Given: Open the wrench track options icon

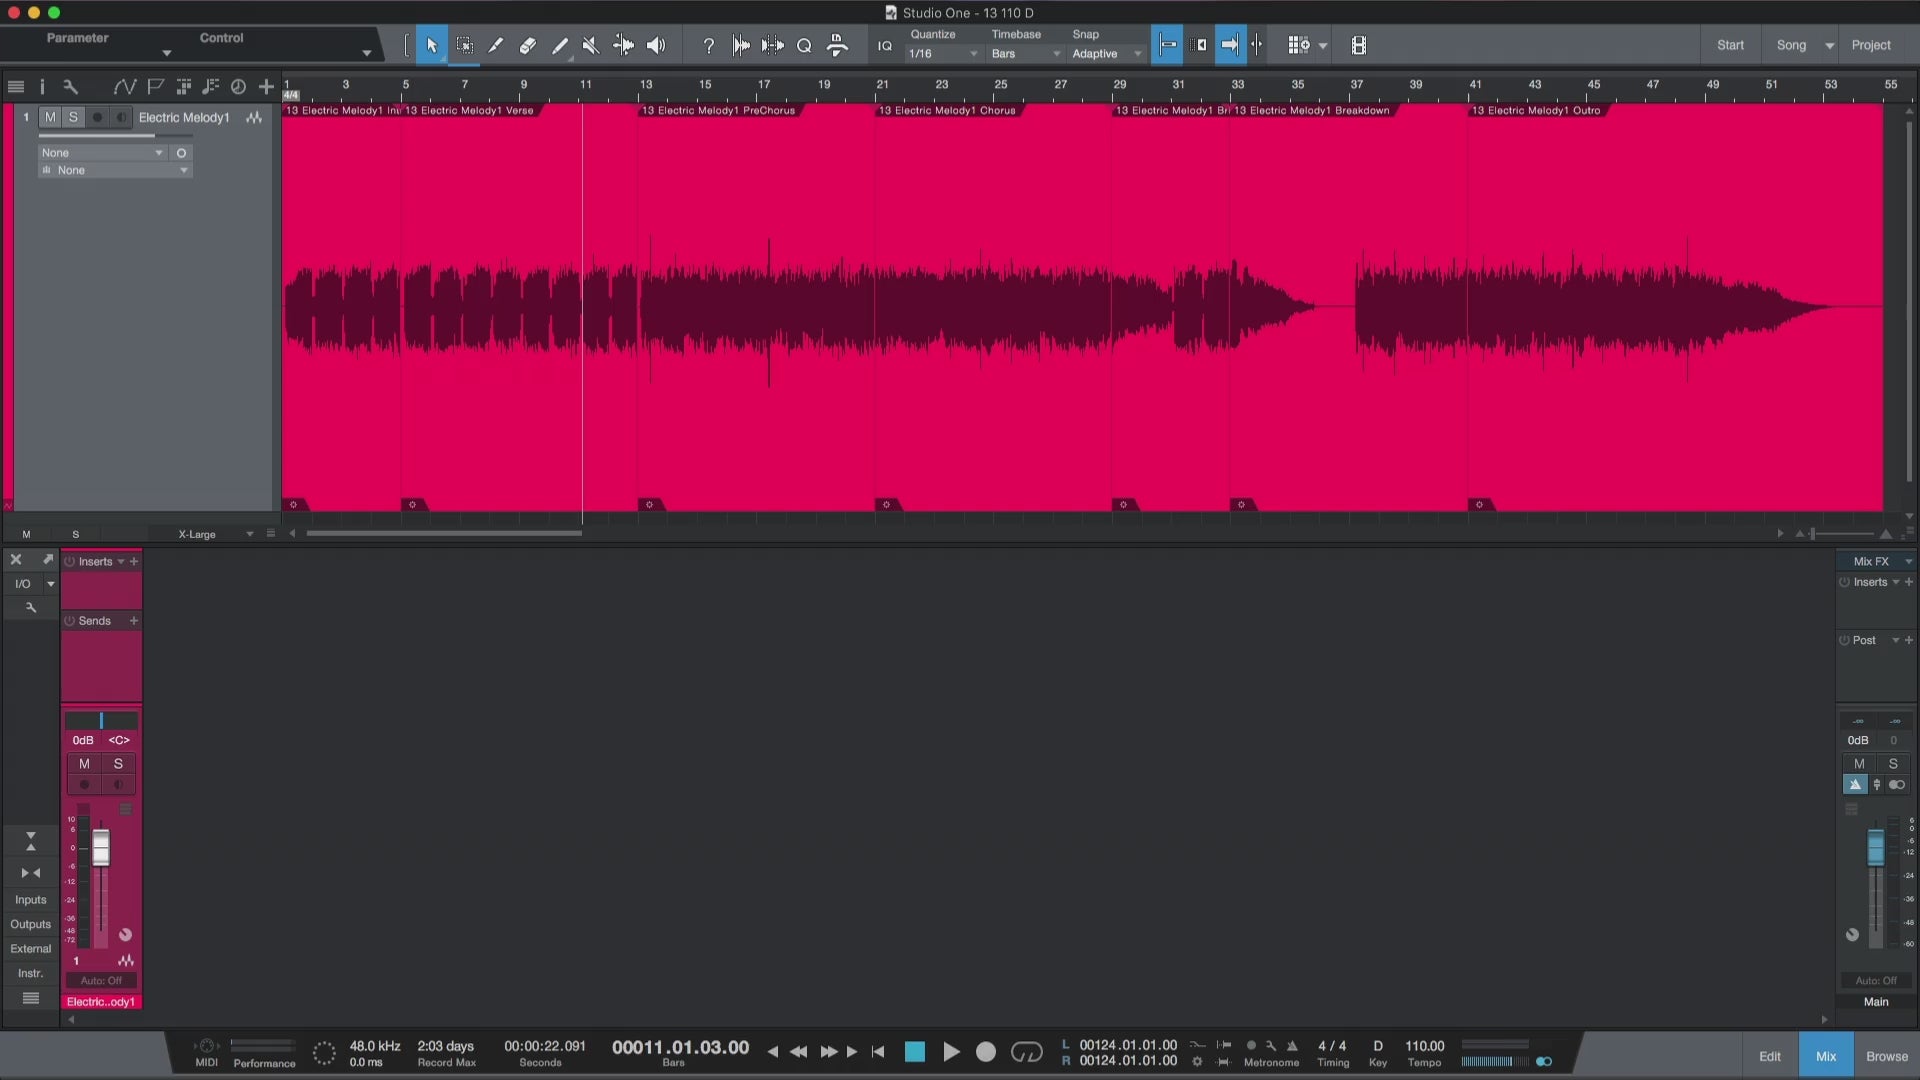Looking at the screenshot, I should 70,87.
